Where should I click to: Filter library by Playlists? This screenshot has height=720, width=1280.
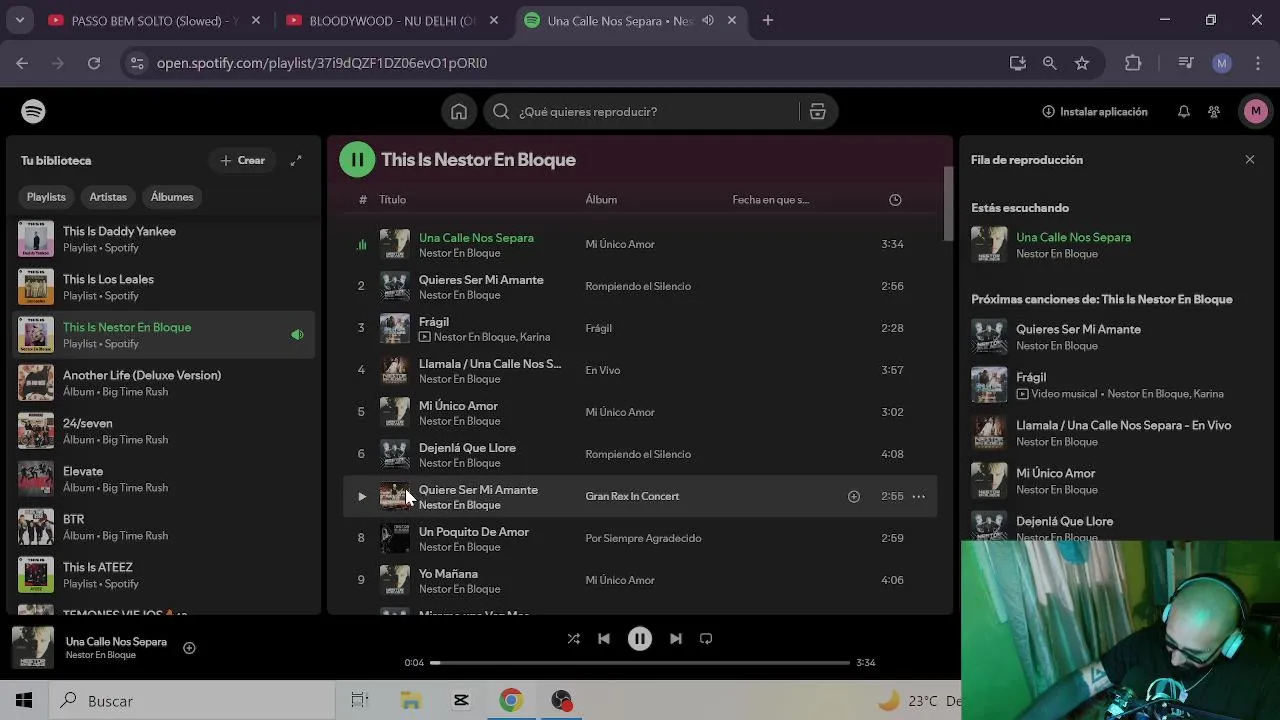click(x=46, y=197)
